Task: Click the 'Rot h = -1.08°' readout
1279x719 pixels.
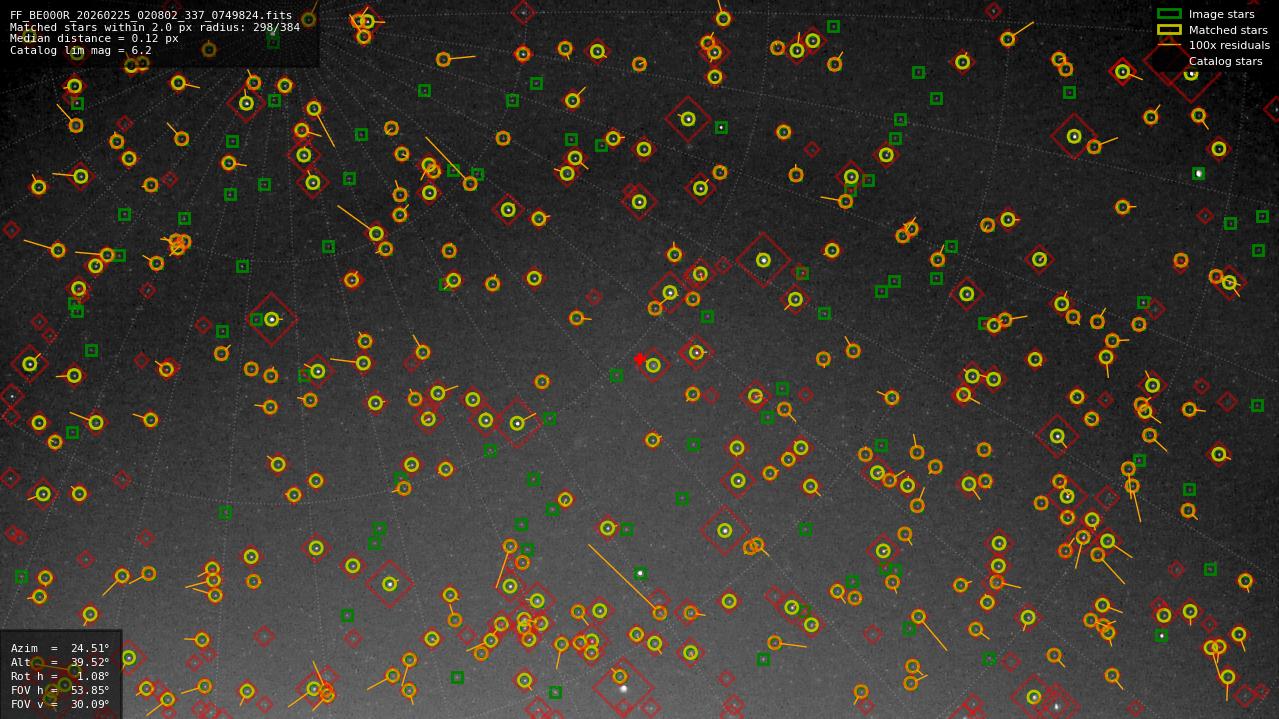Action: click(x=60, y=676)
